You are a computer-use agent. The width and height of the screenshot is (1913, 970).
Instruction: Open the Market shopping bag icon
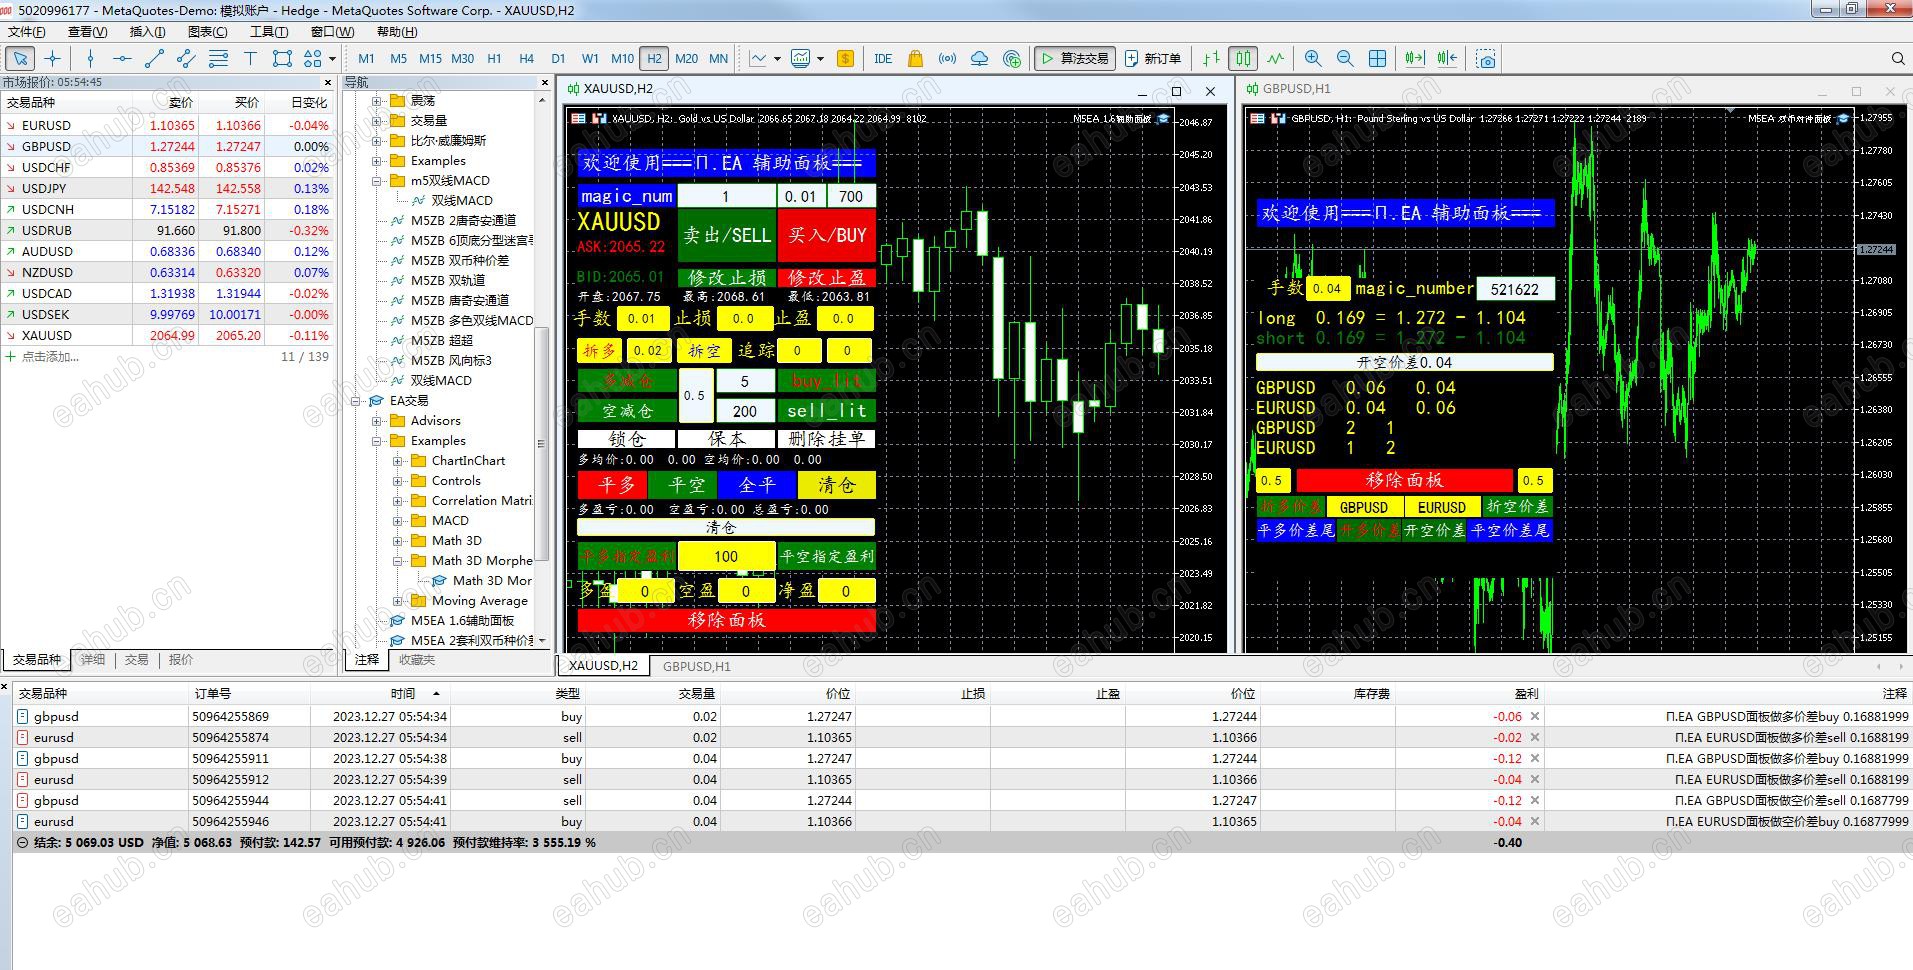click(x=915, y=59)
